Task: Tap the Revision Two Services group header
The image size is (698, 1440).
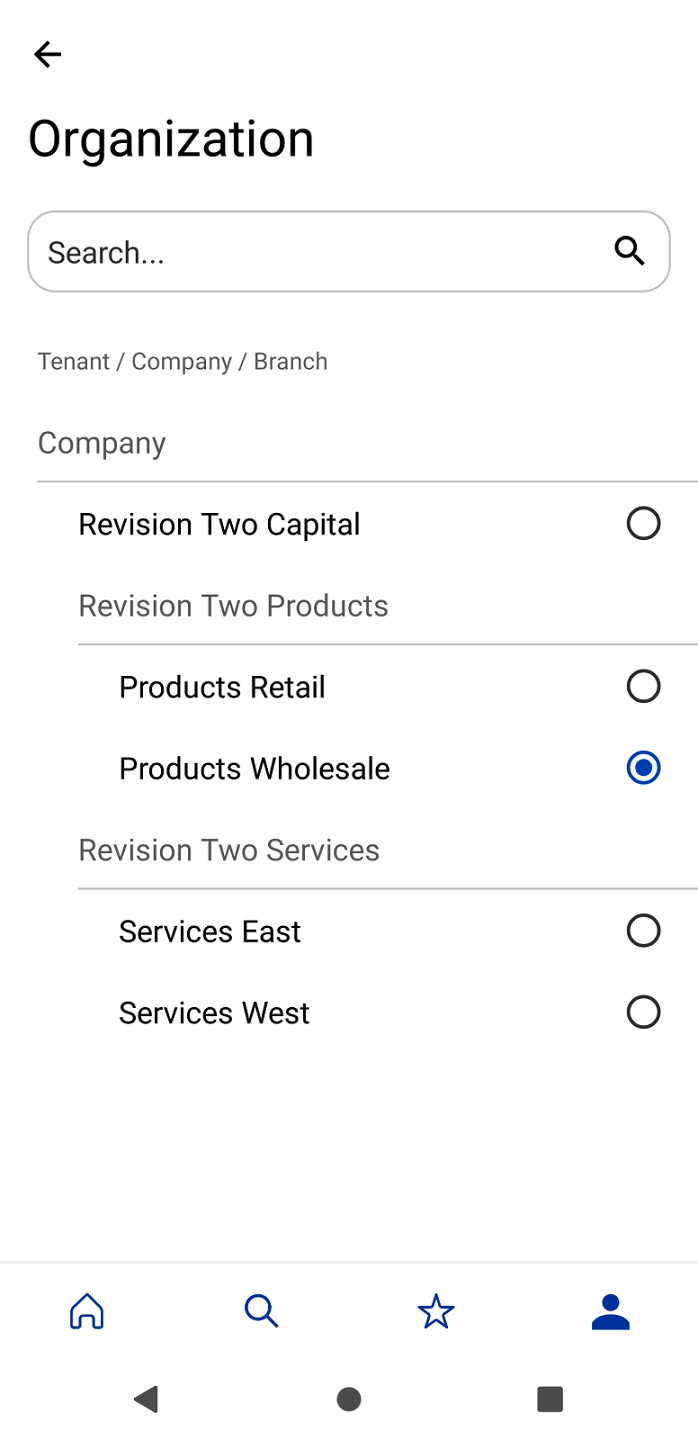Action: [x=229, y=850]
